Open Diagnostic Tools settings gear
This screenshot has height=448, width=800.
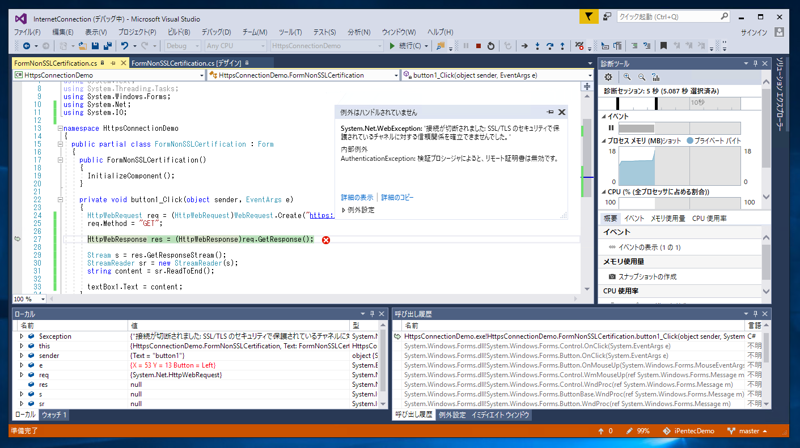(x=608, y=77)
